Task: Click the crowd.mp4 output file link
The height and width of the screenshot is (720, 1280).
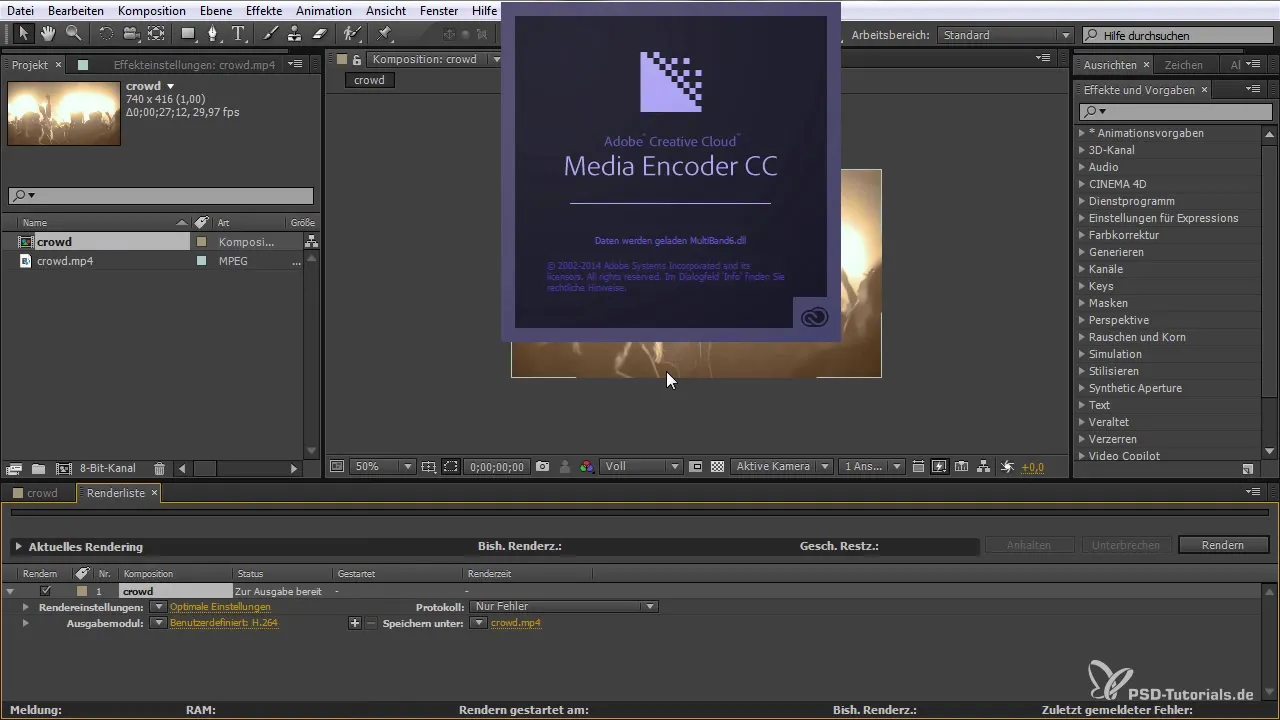Action: pyautogui.click(x=516, y=623)
